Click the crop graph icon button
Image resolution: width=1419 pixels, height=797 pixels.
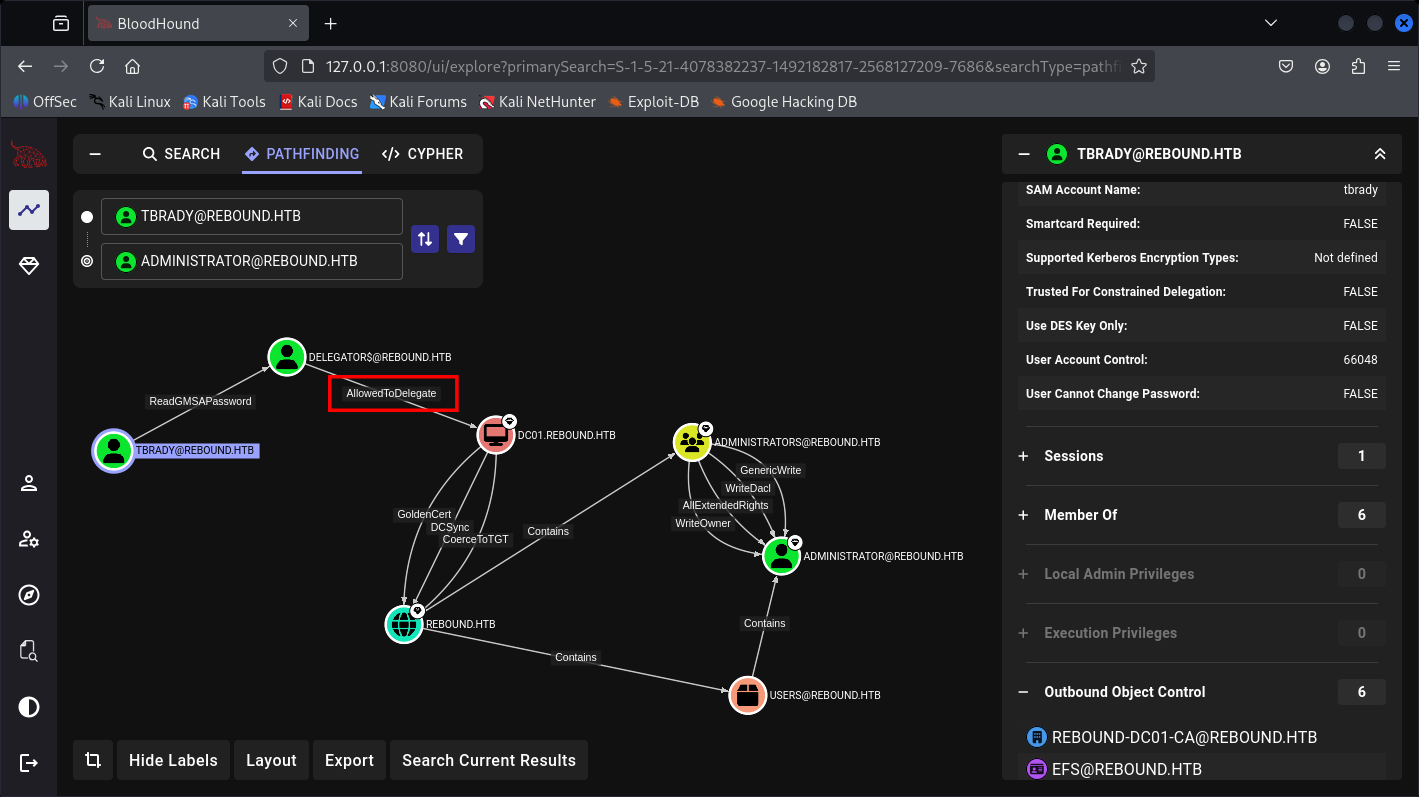pos(93,760)
